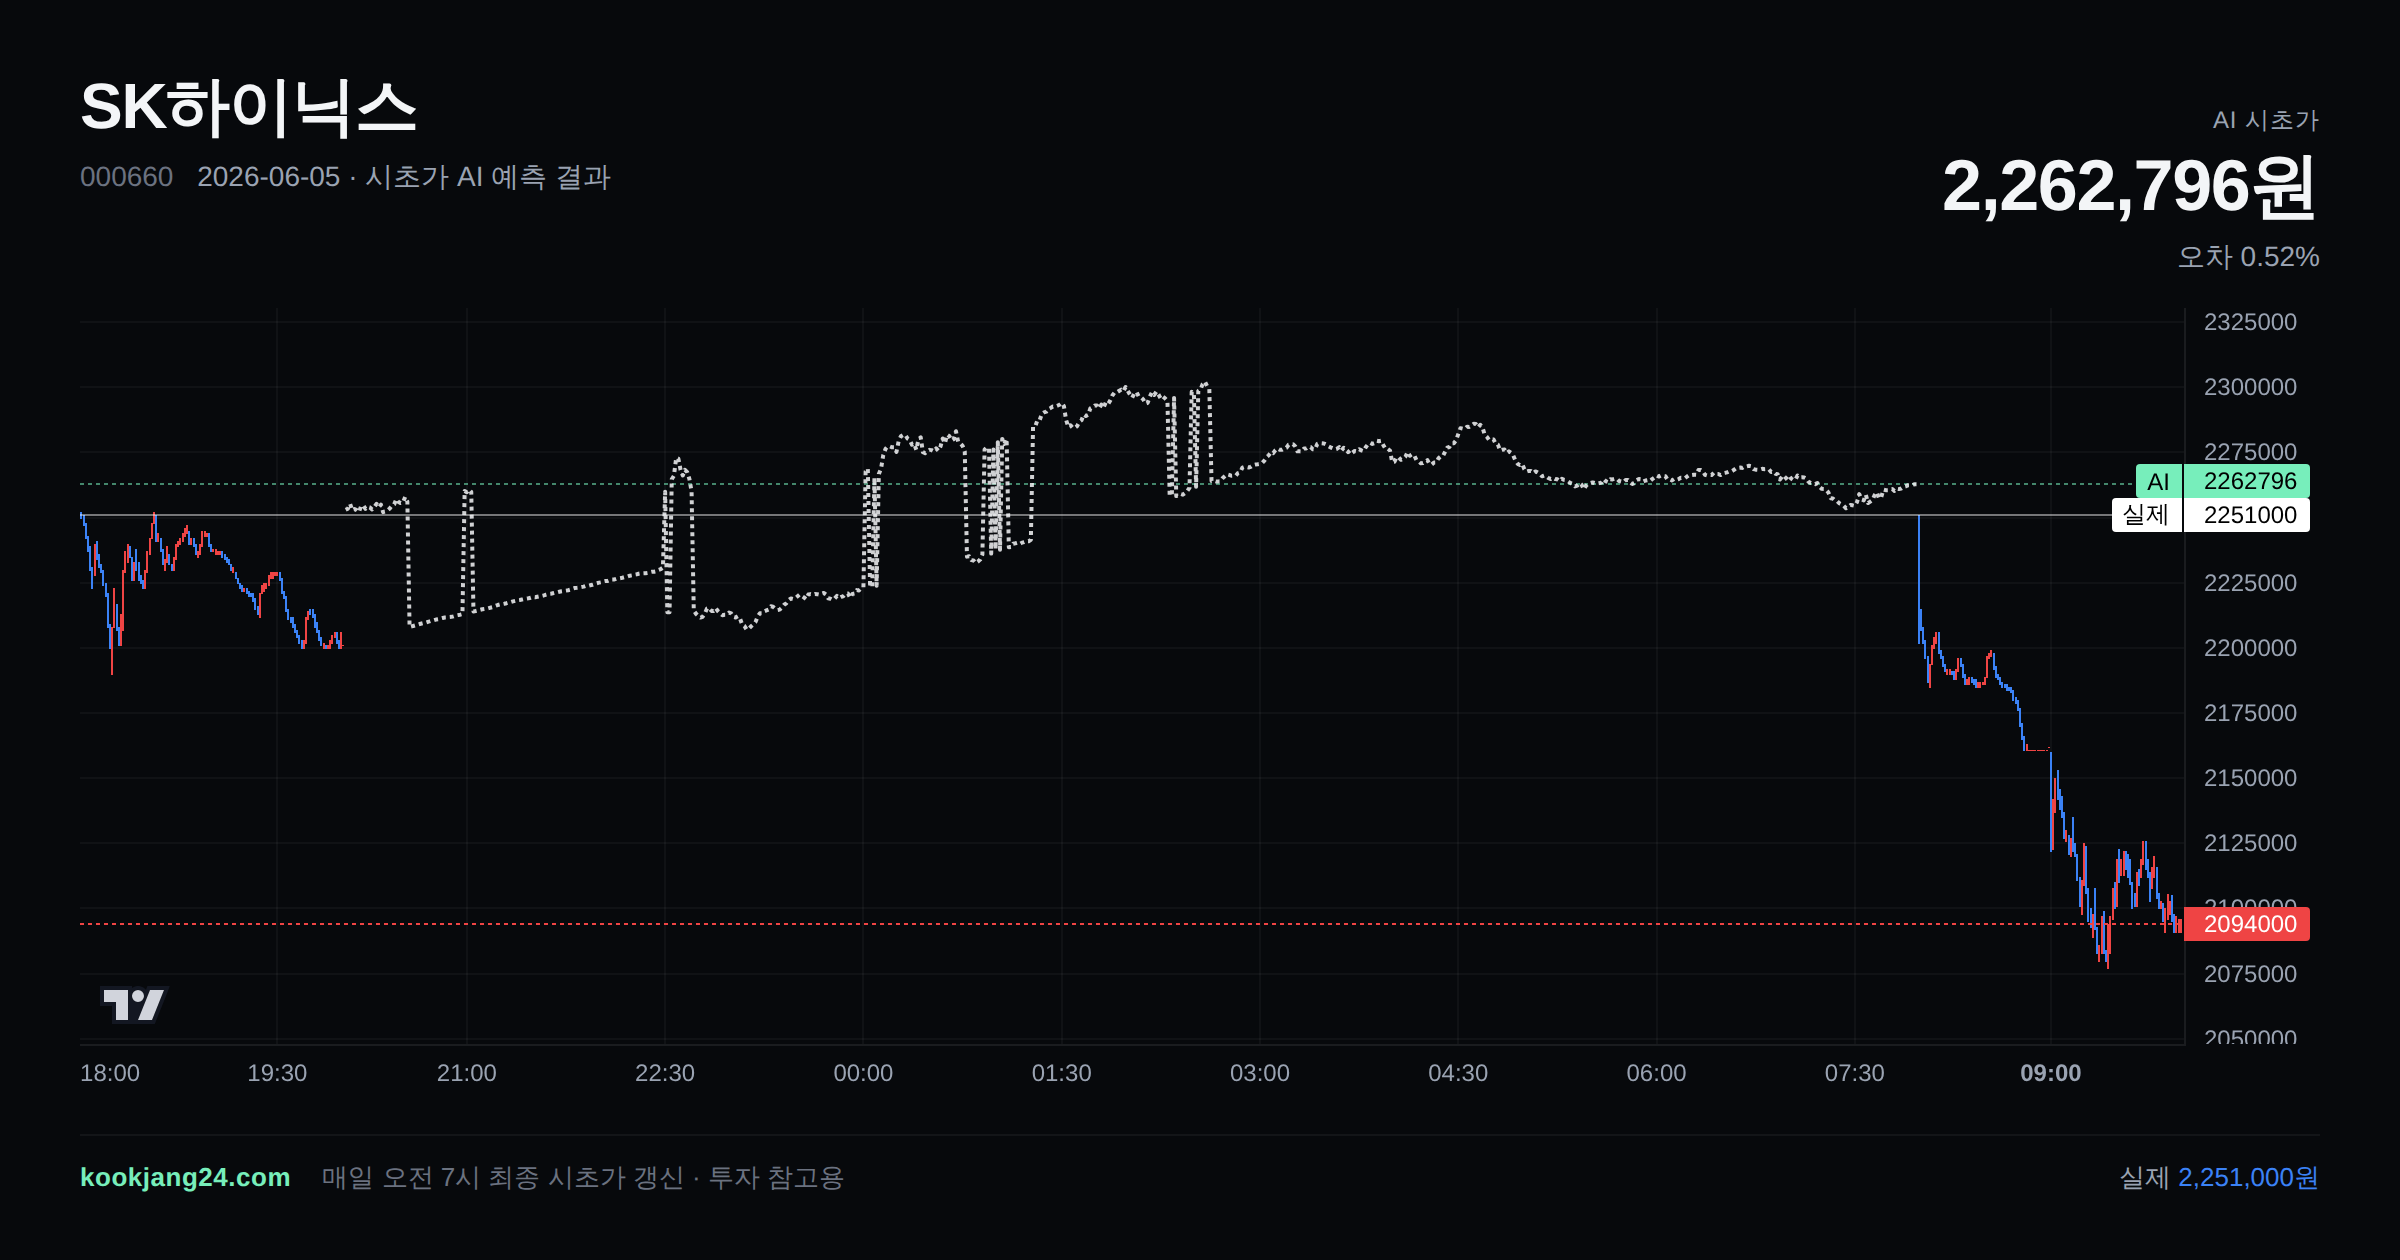Click the predicted price 2,262,796원
Image resolution: width=2400 pixels, height=1260 pixels.
[2129, 187]
